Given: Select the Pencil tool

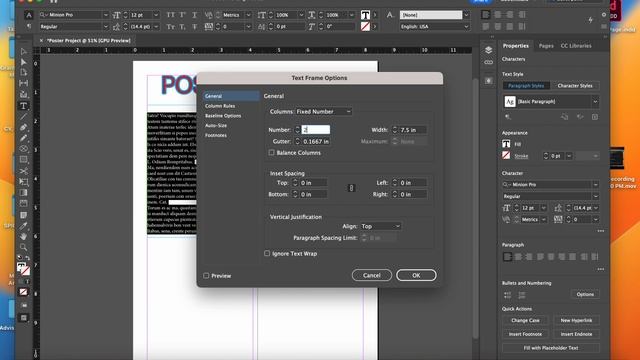Looking at the screenshot, I should [23, 138].
